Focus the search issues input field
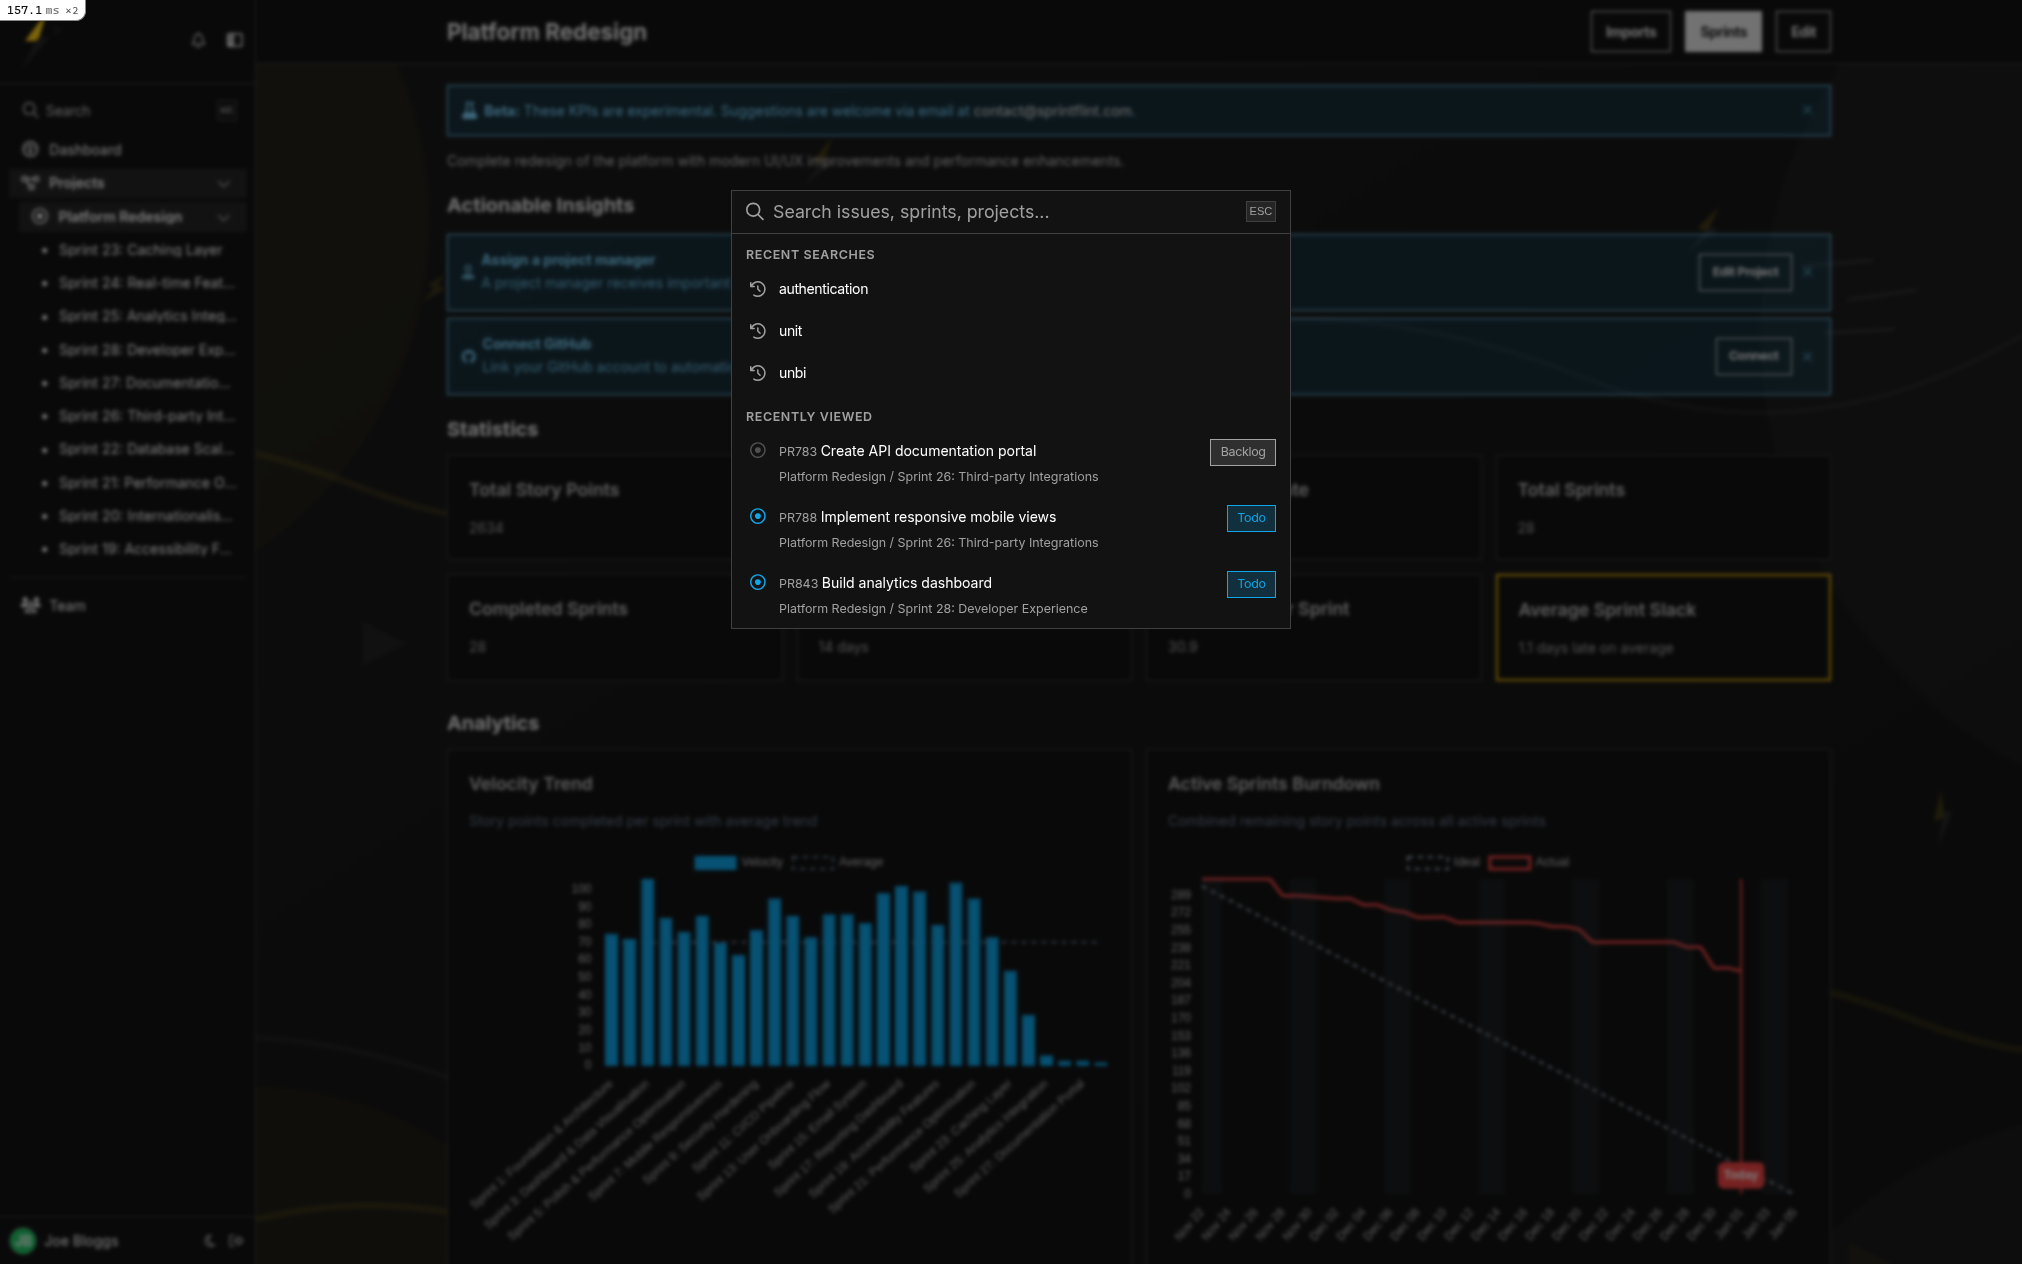This screenshot has height=1264, width=2022. coord(1000,212)
